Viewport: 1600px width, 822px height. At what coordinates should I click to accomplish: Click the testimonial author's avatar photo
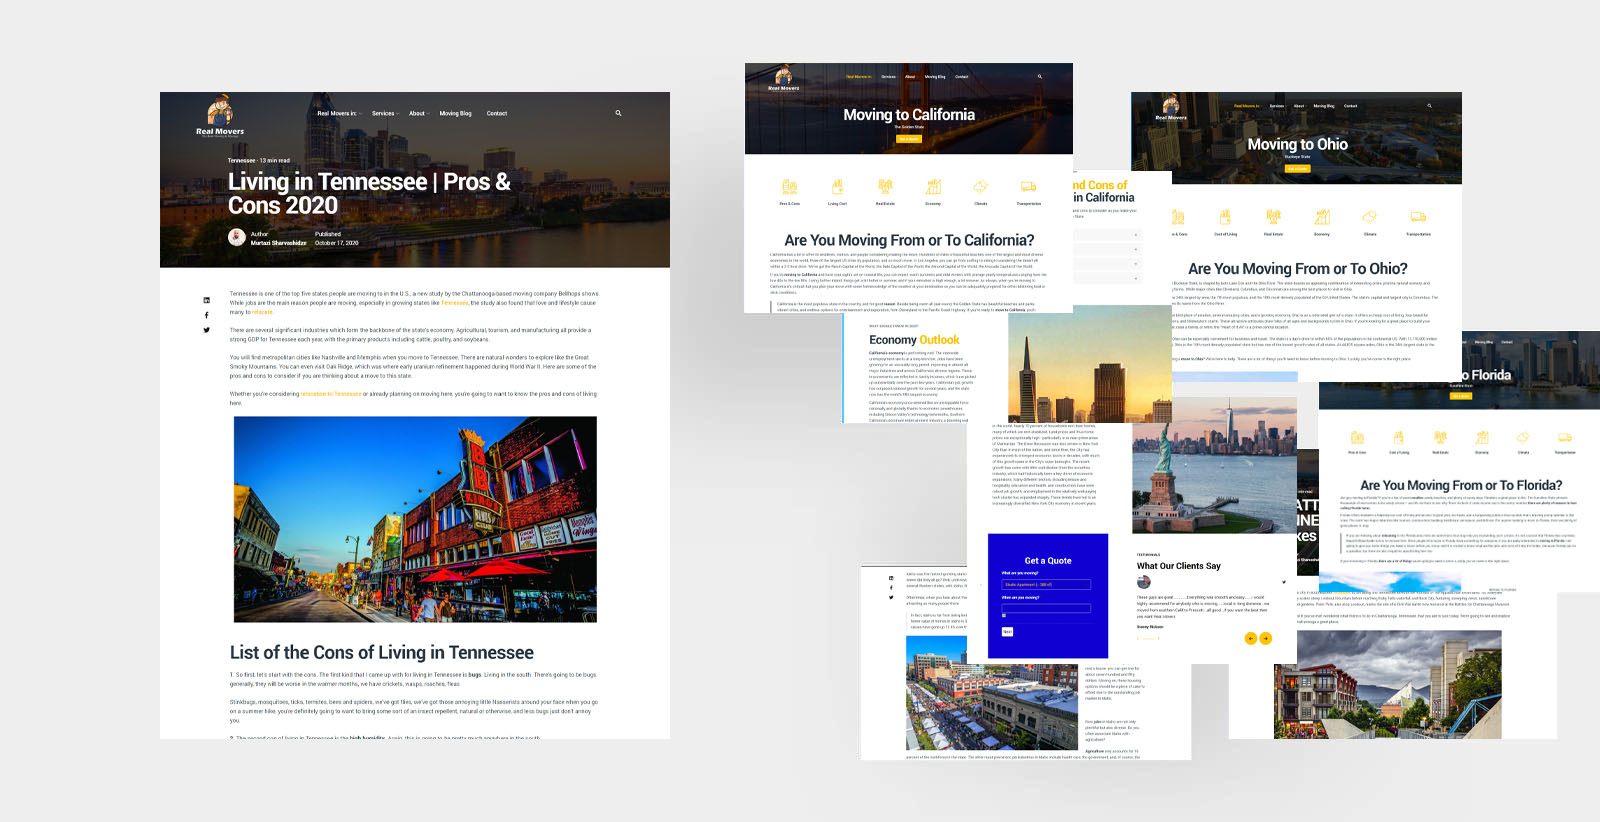pyautogui.click(x=1144, y=582)
